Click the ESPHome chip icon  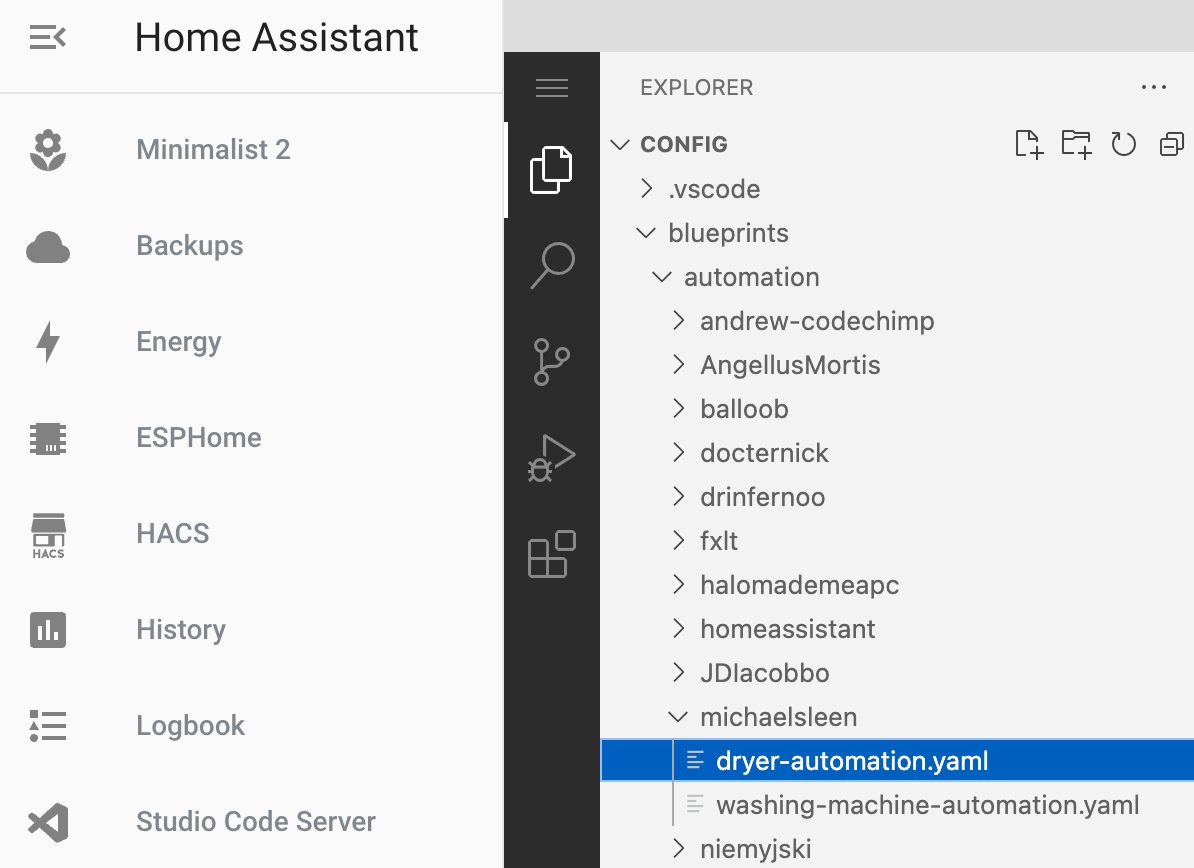coord(48,439)
